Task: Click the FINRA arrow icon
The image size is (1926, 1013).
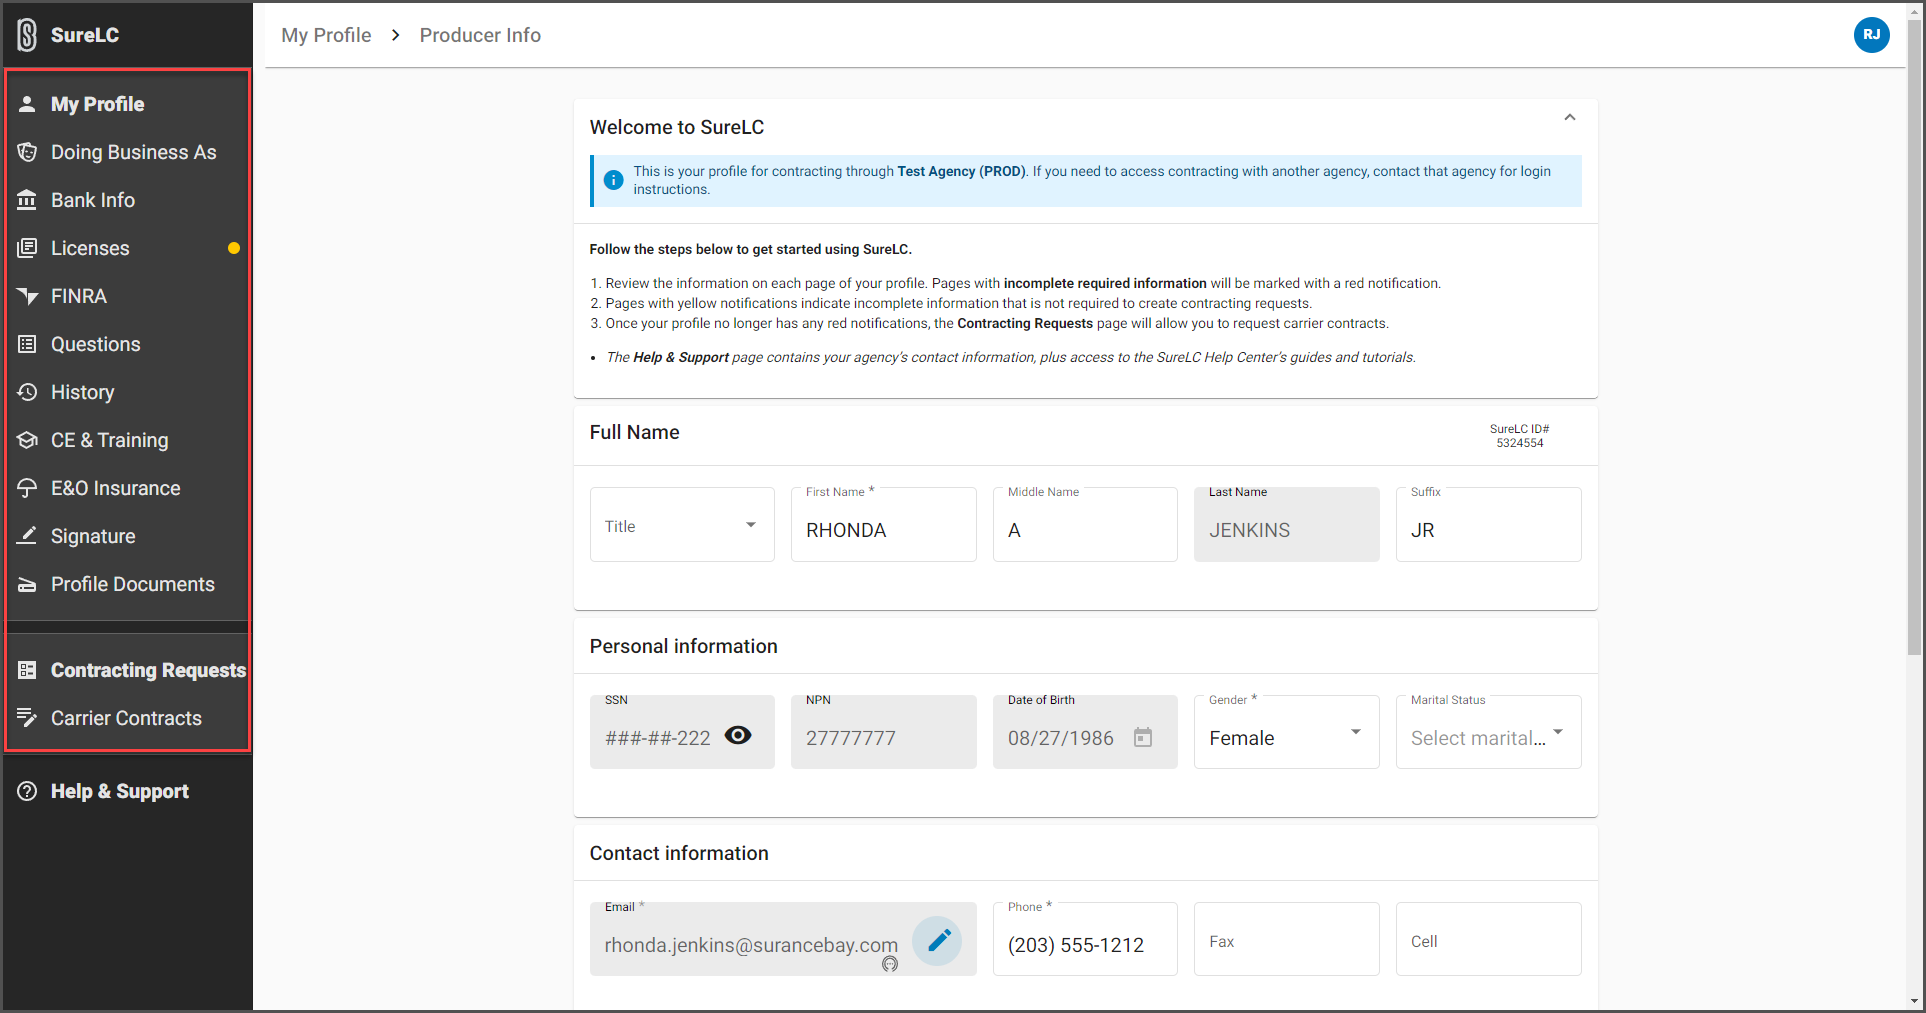Action: 27,296
